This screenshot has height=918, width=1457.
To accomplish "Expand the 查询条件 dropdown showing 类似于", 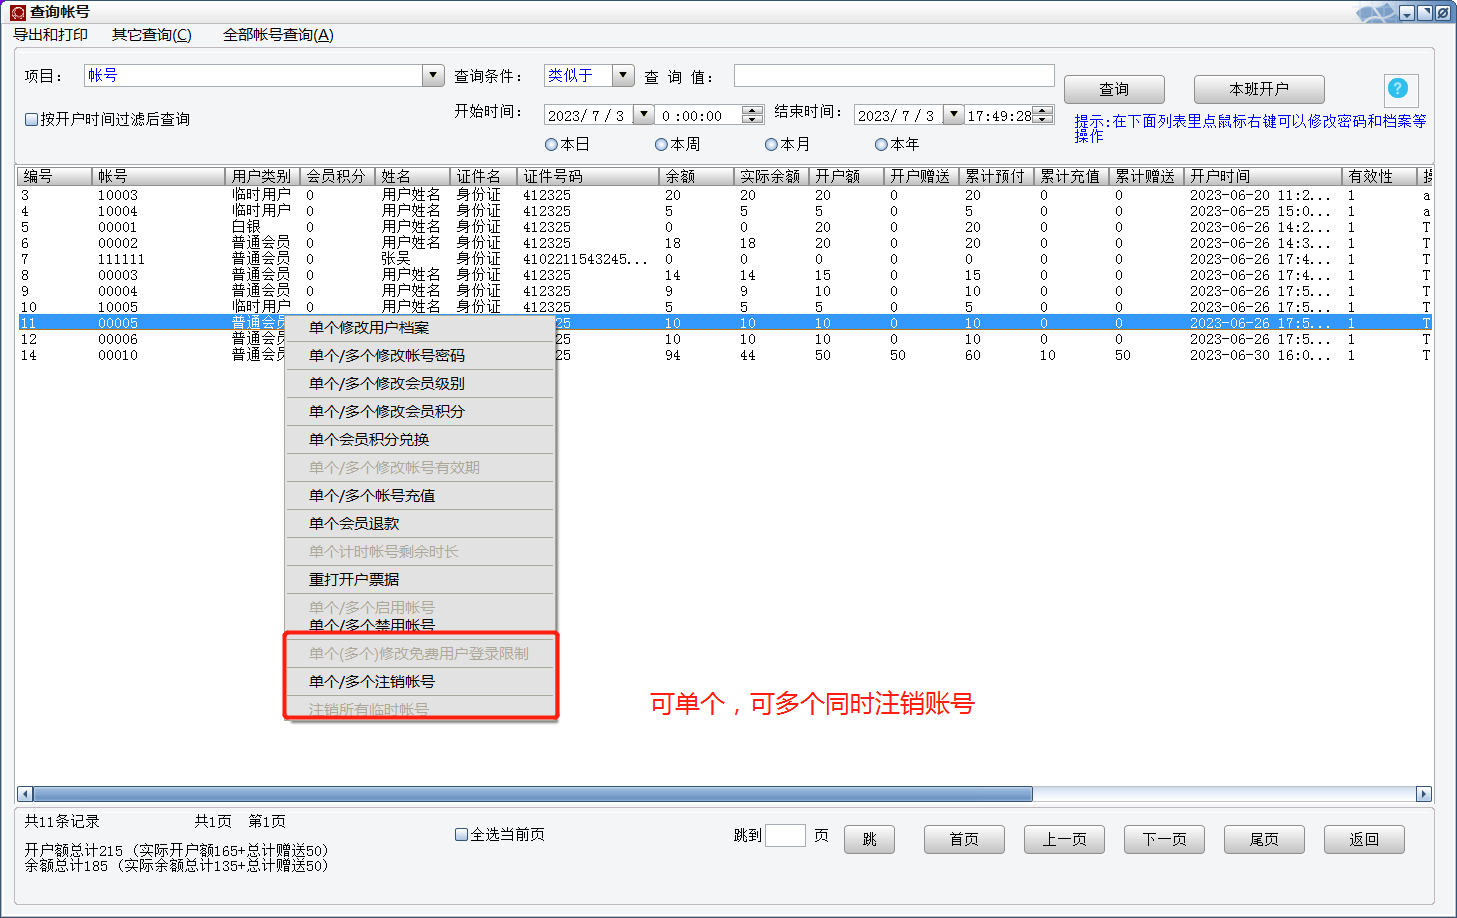I will tap(623, 75).
